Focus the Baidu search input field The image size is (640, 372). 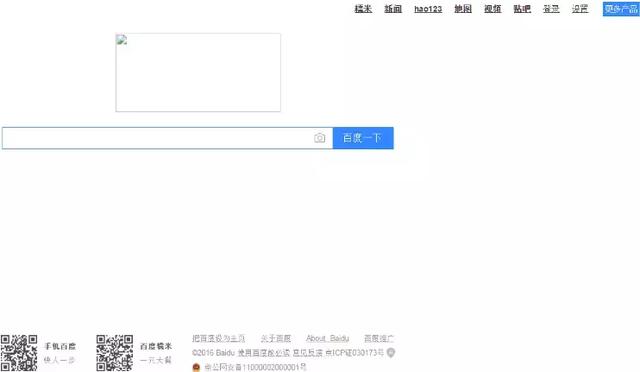167,138
